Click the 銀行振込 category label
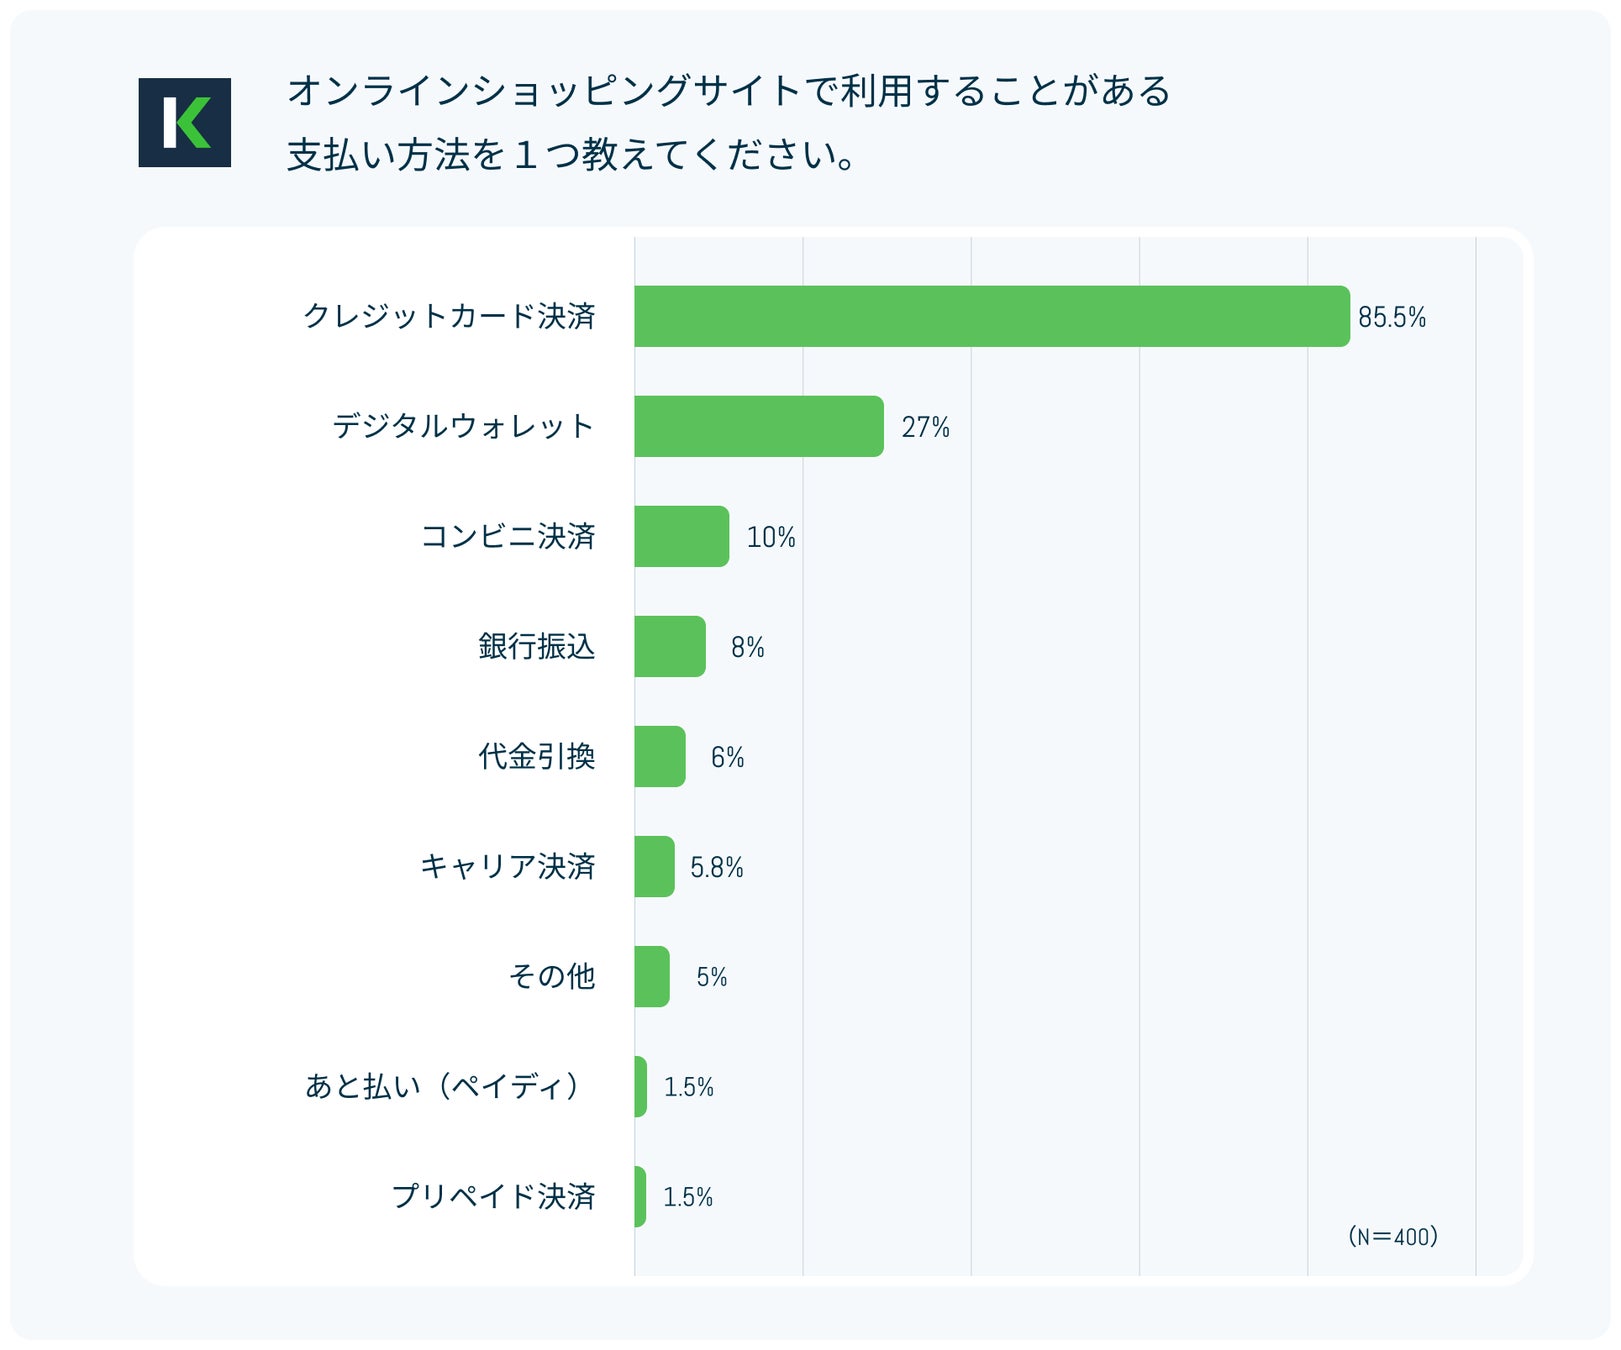1621x1350 pixels. 536,646
